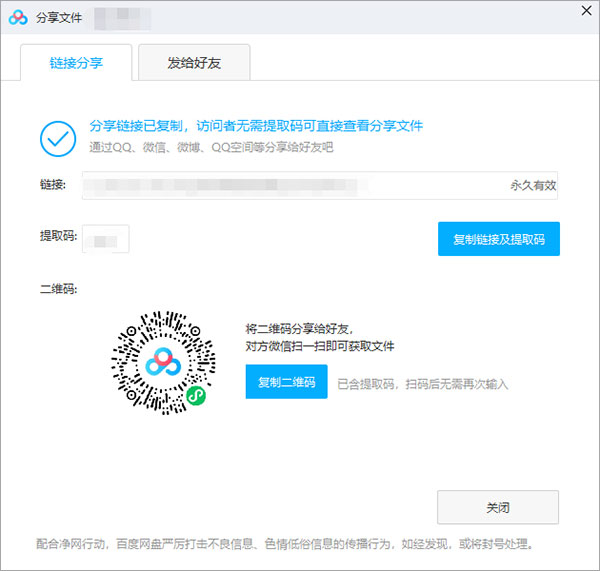Click the 二维码: label
600x571 pixels.
tap(59, 289)
